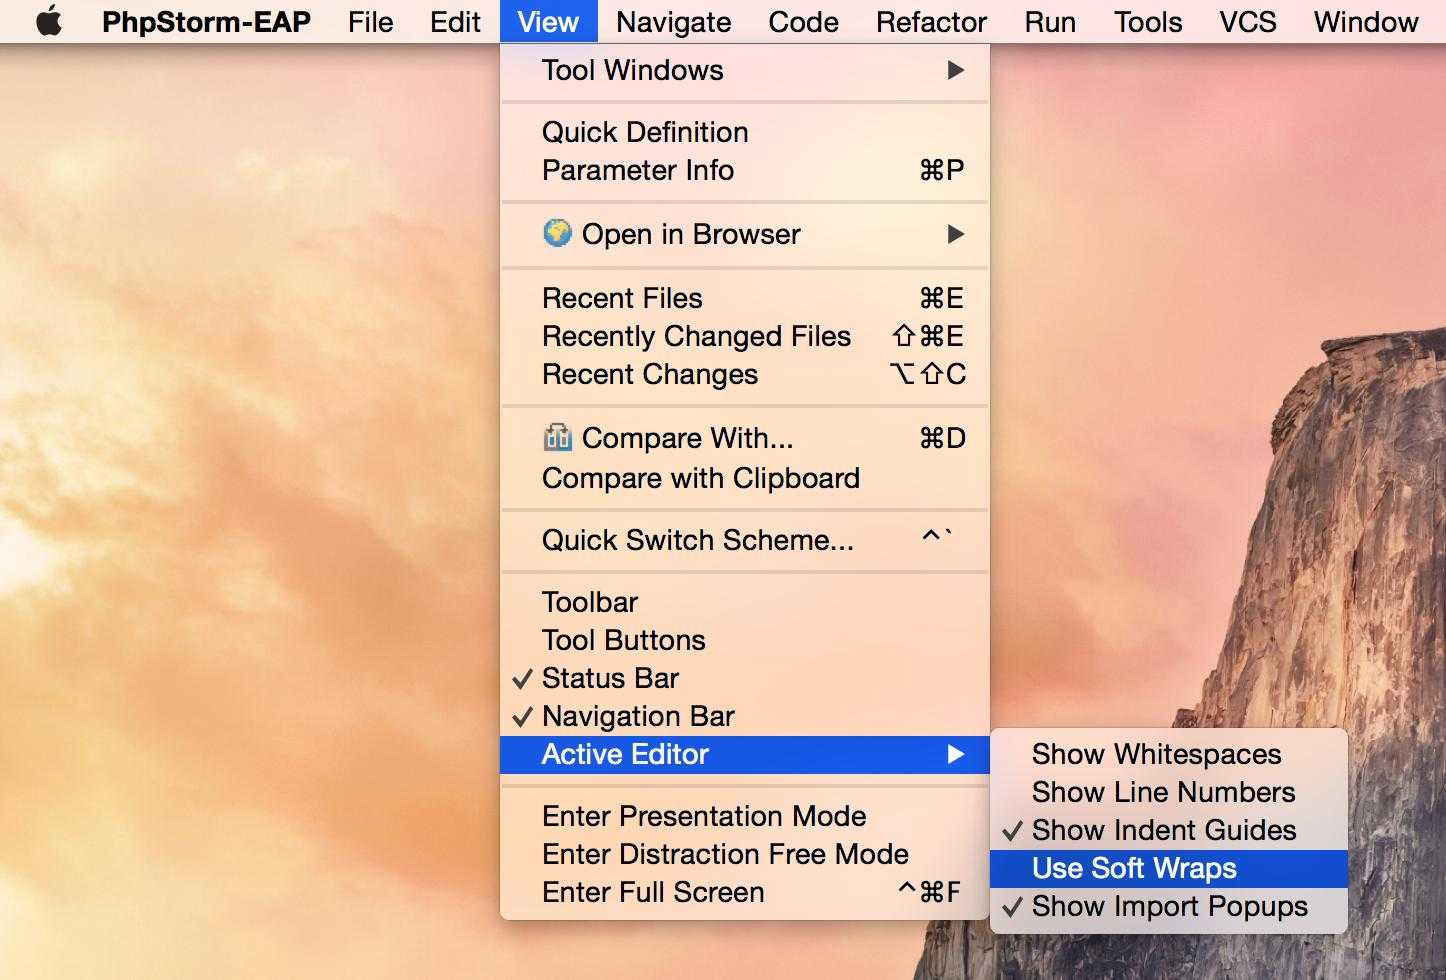
Task: Turn off Show Import Popups
Action: 1169,906
